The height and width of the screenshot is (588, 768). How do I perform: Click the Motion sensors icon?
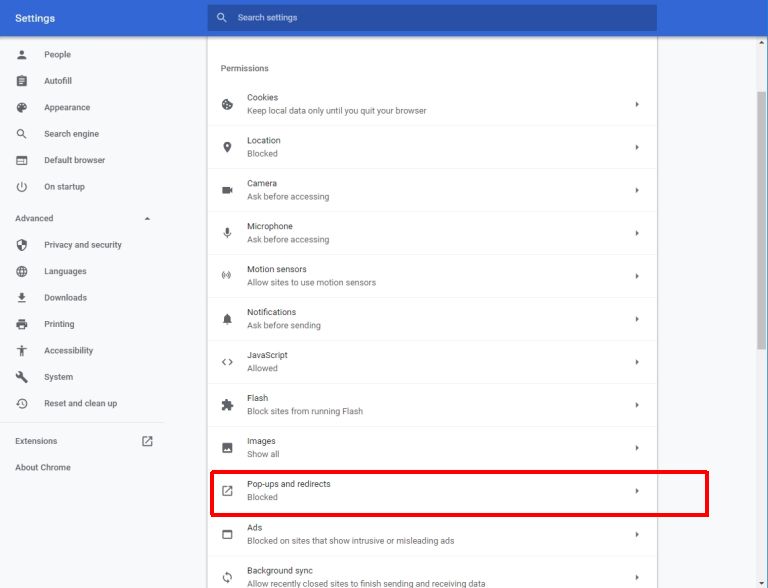(226, 275)
